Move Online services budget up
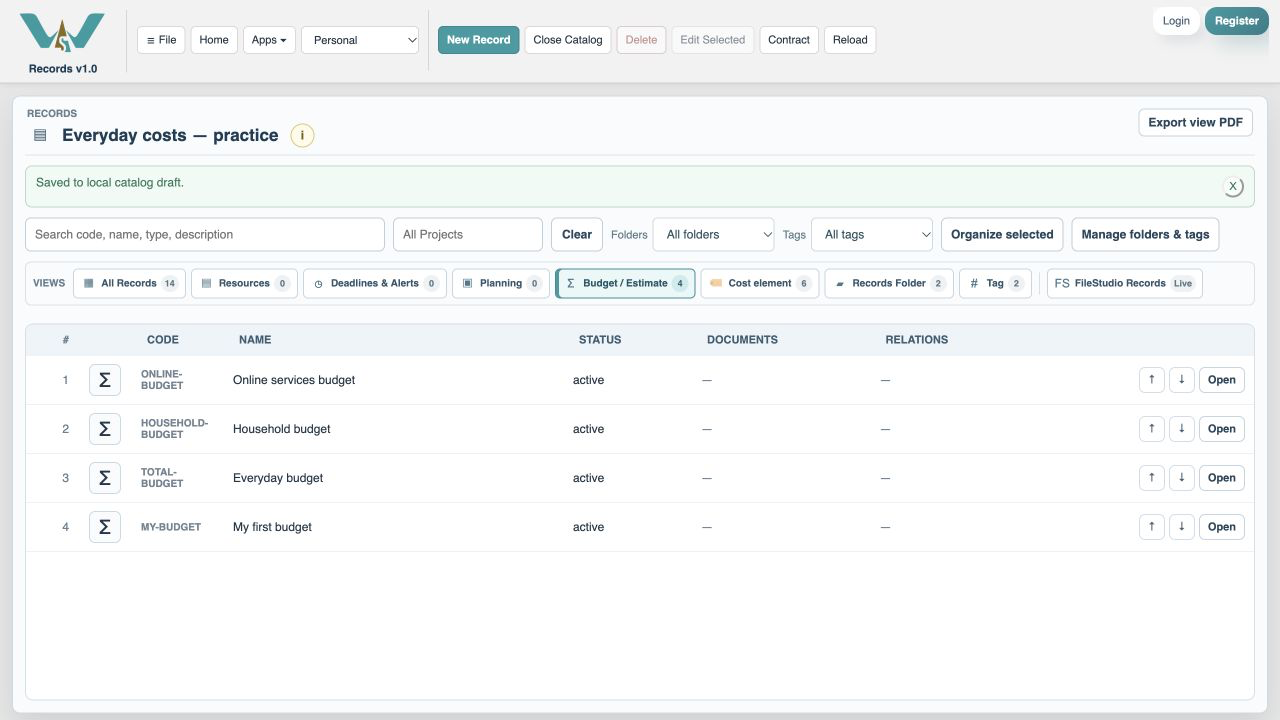Image resolution: width=1280 pixels, height=720 pixels. [1152, 380]
